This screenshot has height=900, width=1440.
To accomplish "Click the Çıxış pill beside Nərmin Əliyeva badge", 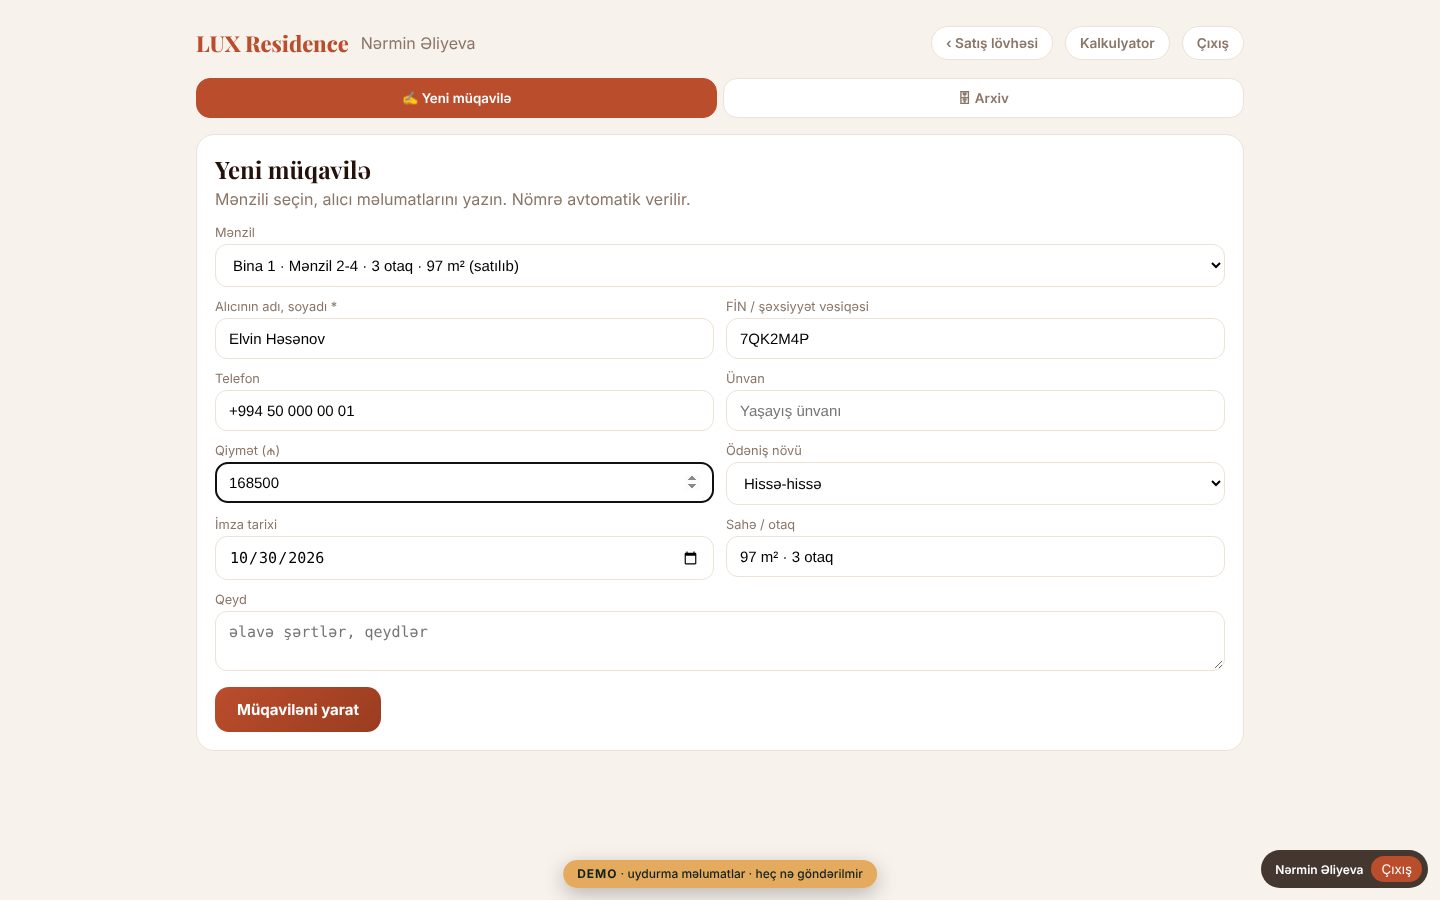I will click(1396, 870).
